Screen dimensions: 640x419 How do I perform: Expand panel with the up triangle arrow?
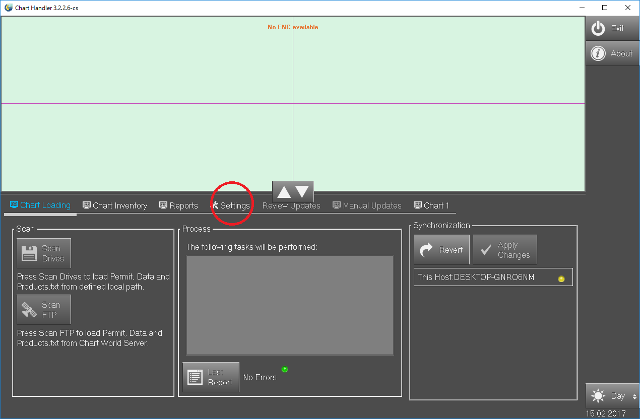[x=283, y=191]
